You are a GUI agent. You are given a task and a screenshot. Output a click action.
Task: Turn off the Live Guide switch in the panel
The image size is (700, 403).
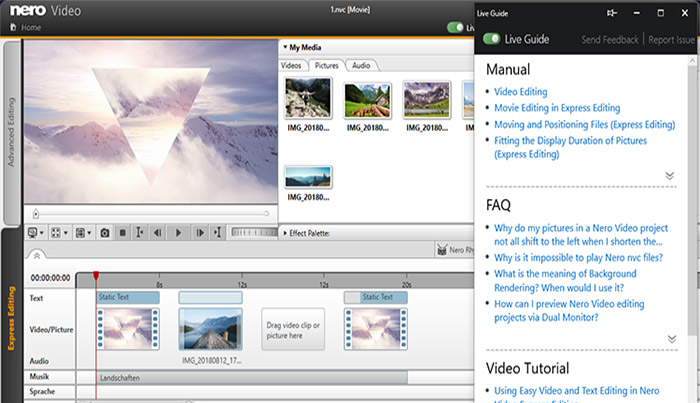coord(491,39)
